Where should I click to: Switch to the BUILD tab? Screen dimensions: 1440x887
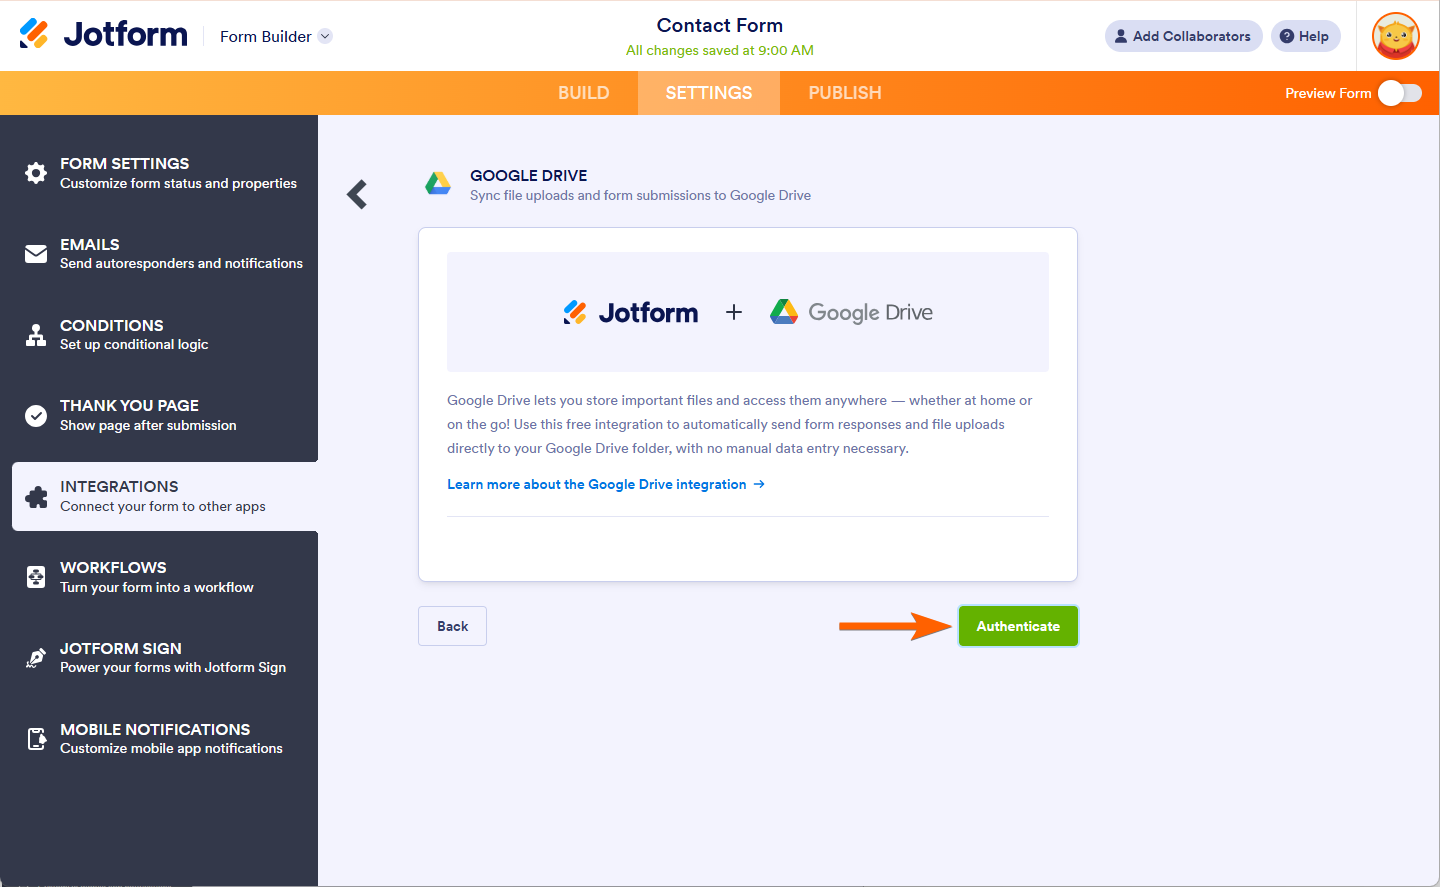point(584,93)
